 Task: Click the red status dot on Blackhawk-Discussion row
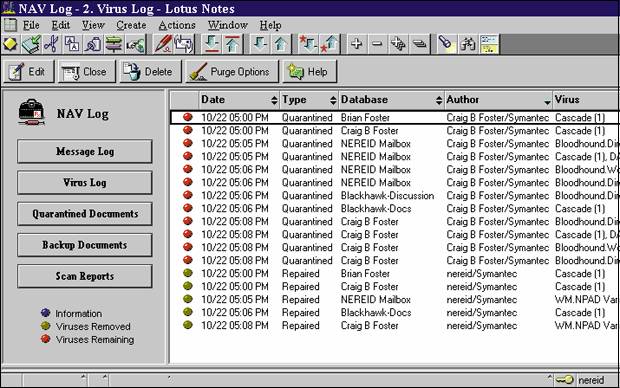pyautogui.click(x=188, y=195)
